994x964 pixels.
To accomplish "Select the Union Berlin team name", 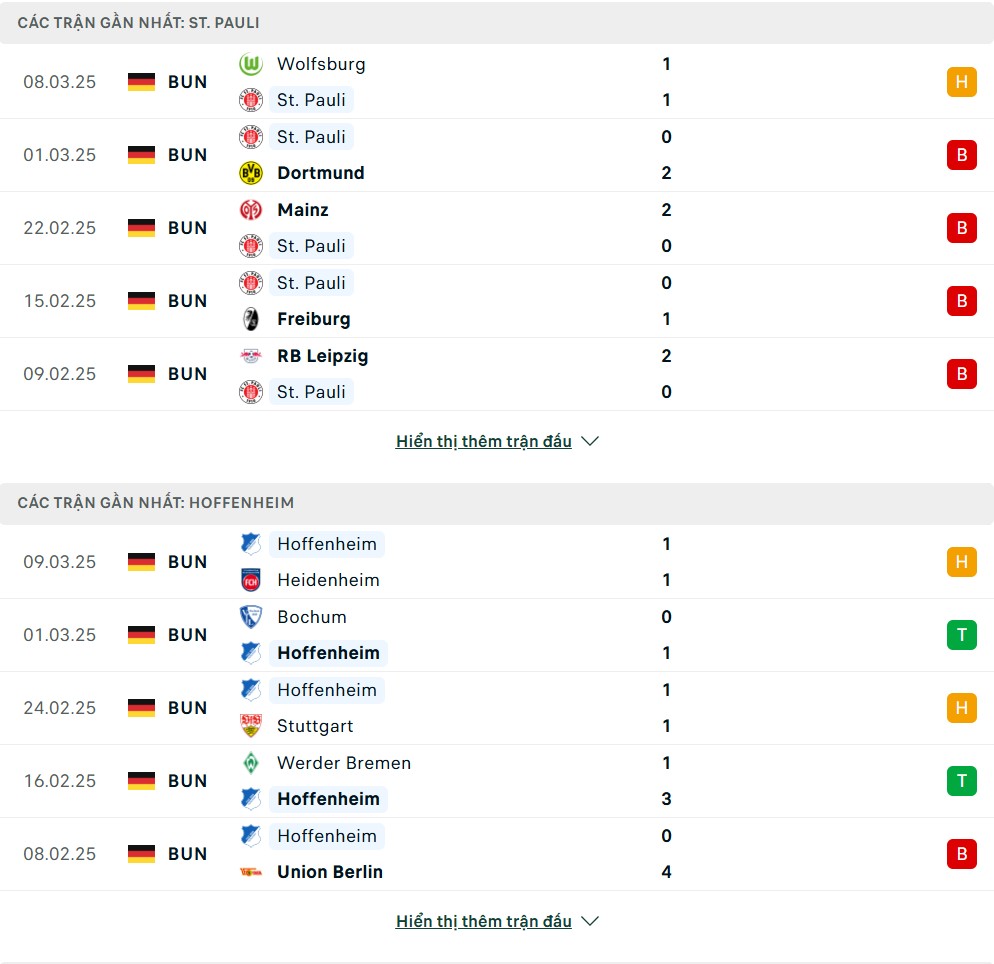I will (330, 872).
